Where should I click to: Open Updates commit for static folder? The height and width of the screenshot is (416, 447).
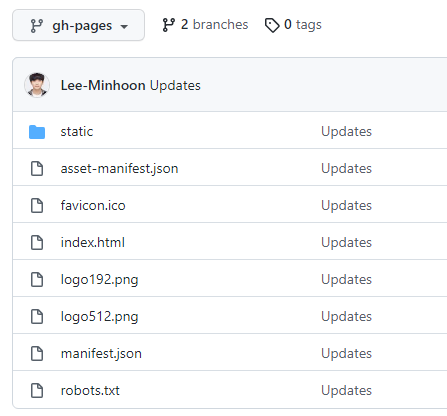coord(346,132)
